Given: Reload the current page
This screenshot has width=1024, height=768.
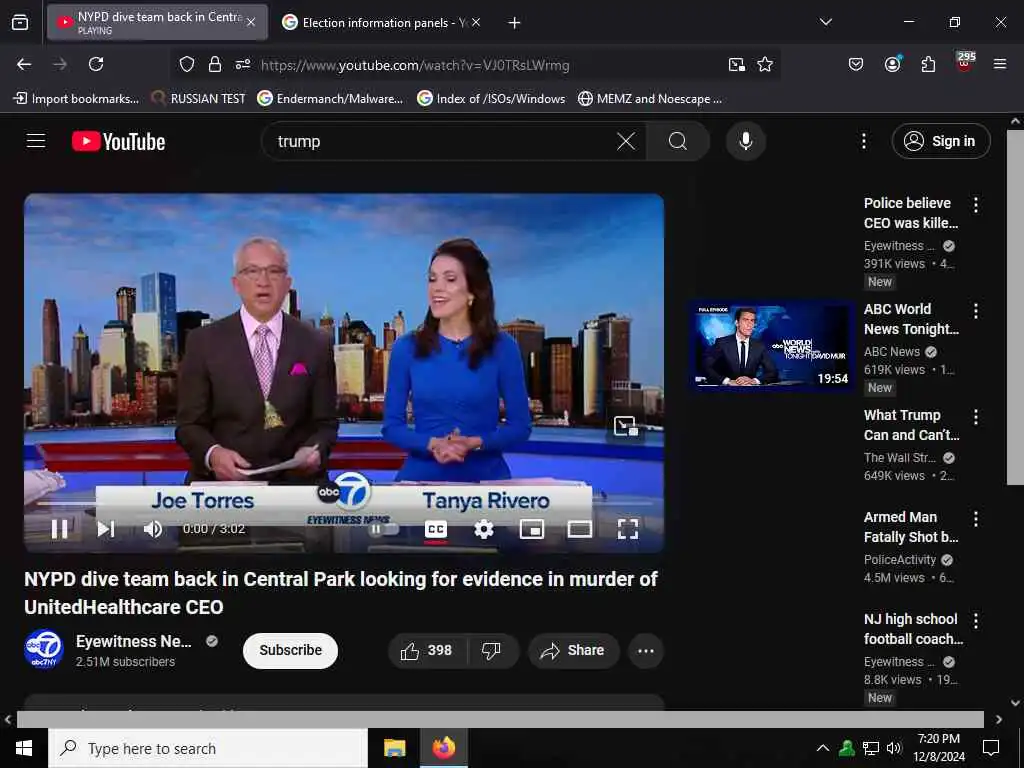Looking at the screenshot, I should [x=96, y=64].
